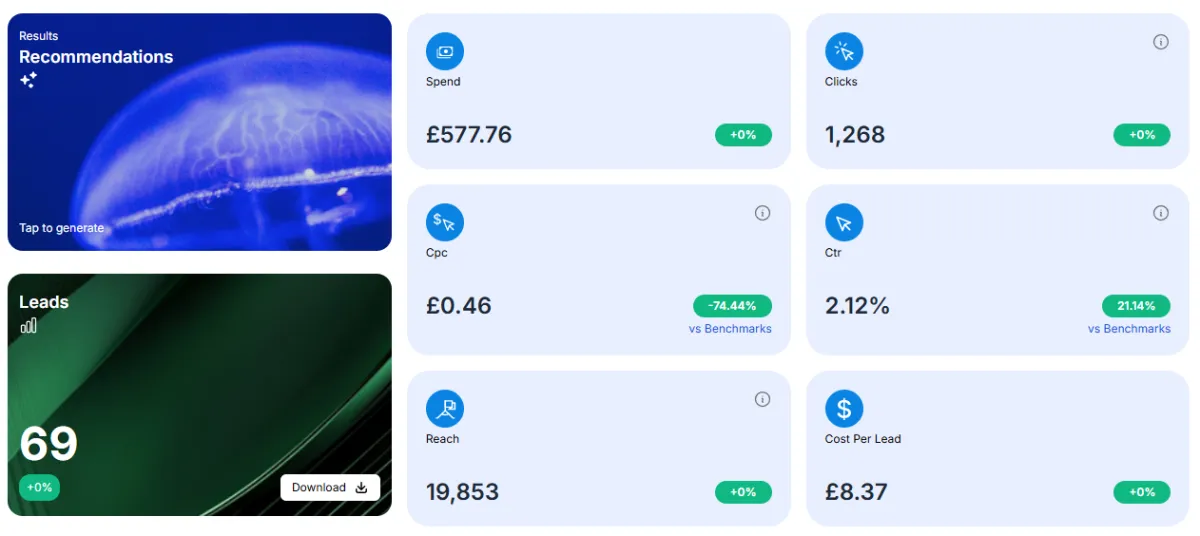Tap to generate recommendations
The width and height of the screenshot is (1200, 536).
61,228
